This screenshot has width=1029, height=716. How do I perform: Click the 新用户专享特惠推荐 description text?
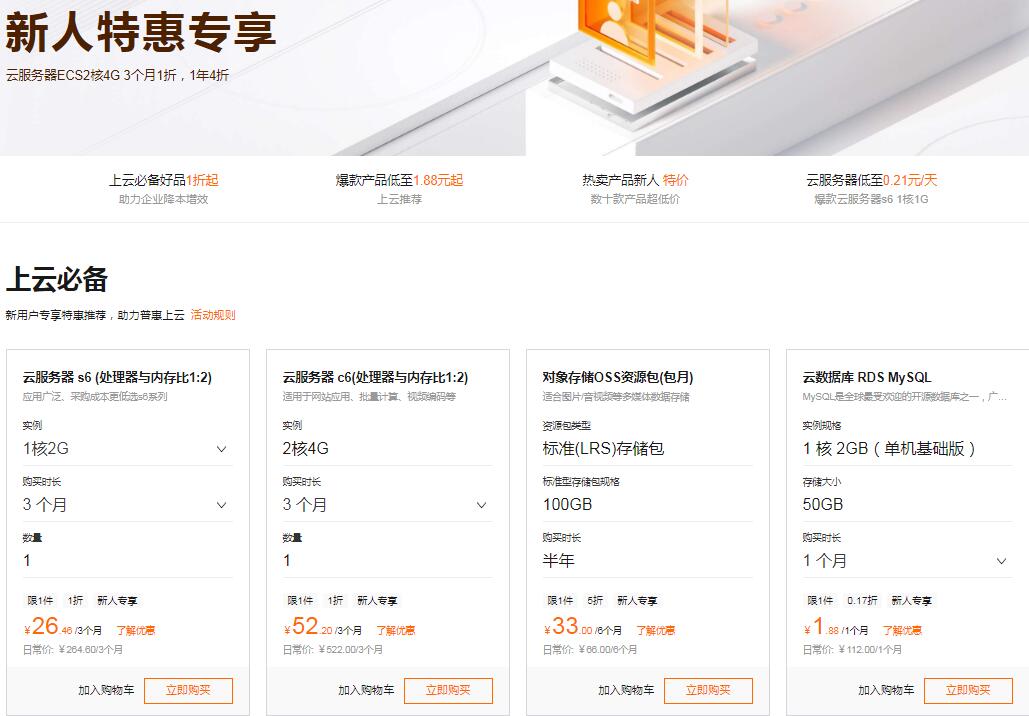click(95, 315)
